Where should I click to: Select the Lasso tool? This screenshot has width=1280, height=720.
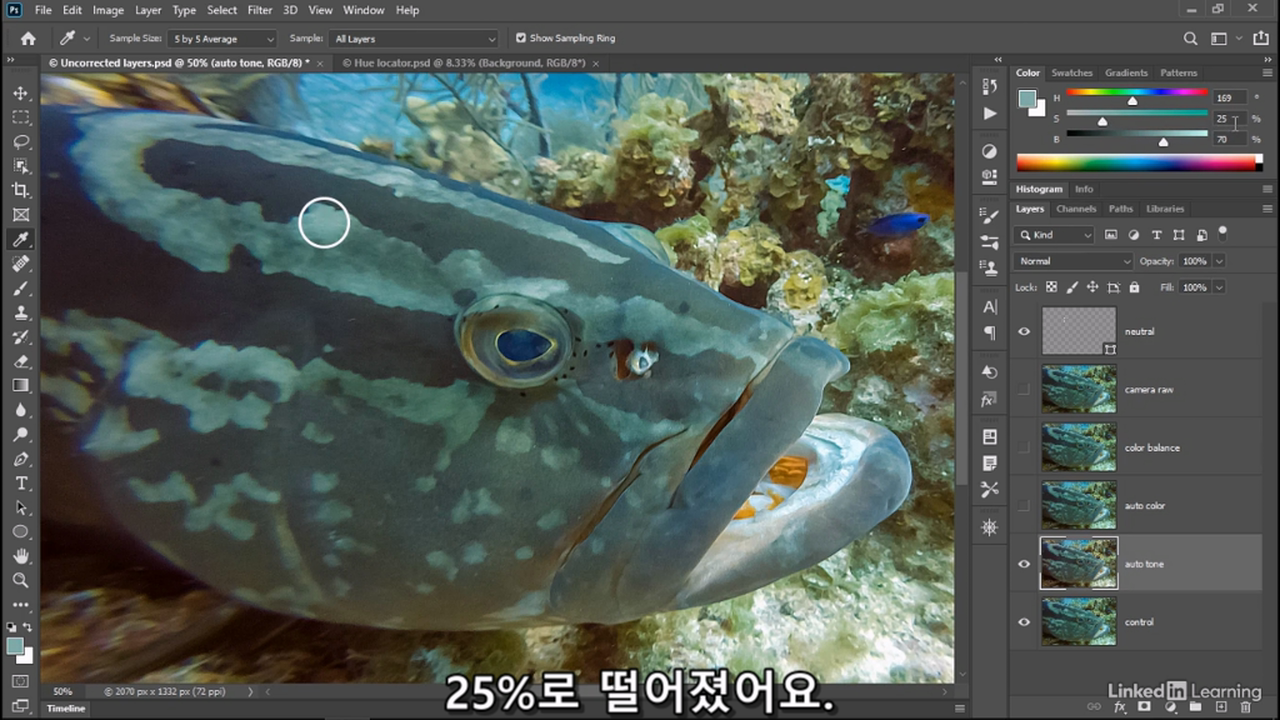tap(20, 142)
